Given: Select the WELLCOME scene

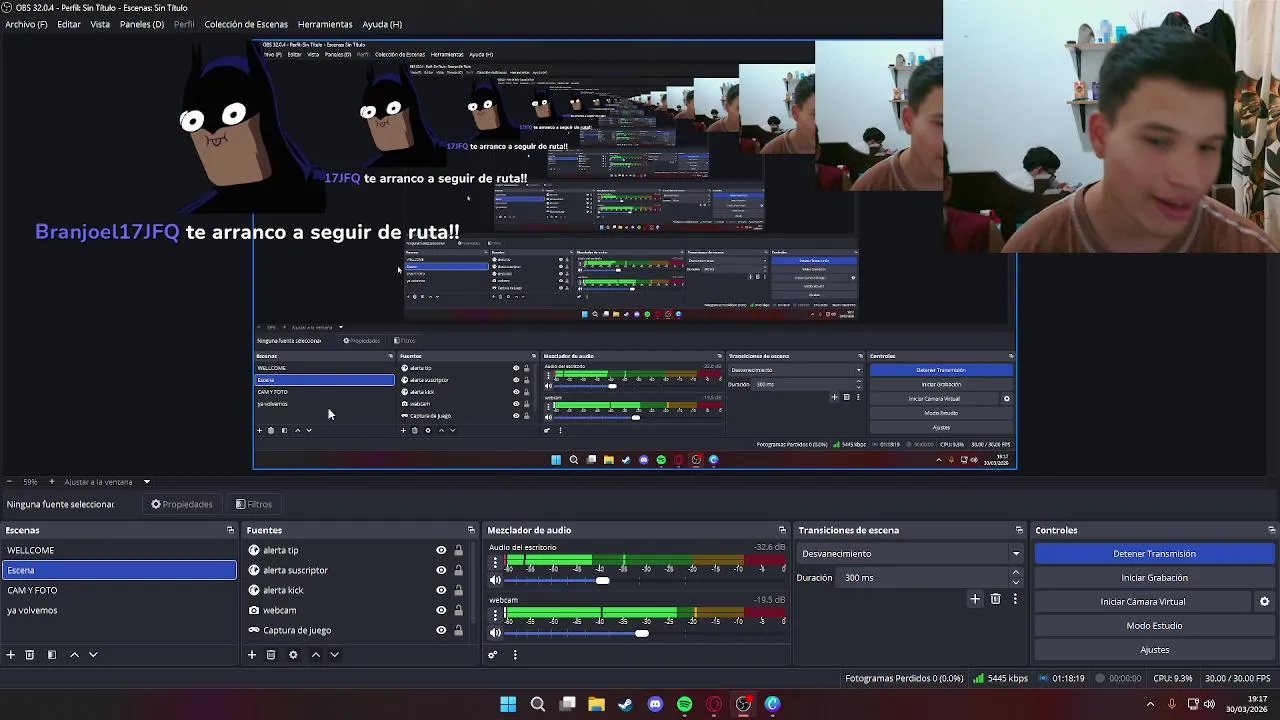Looking at the screenshot, I should click(119, 550).
